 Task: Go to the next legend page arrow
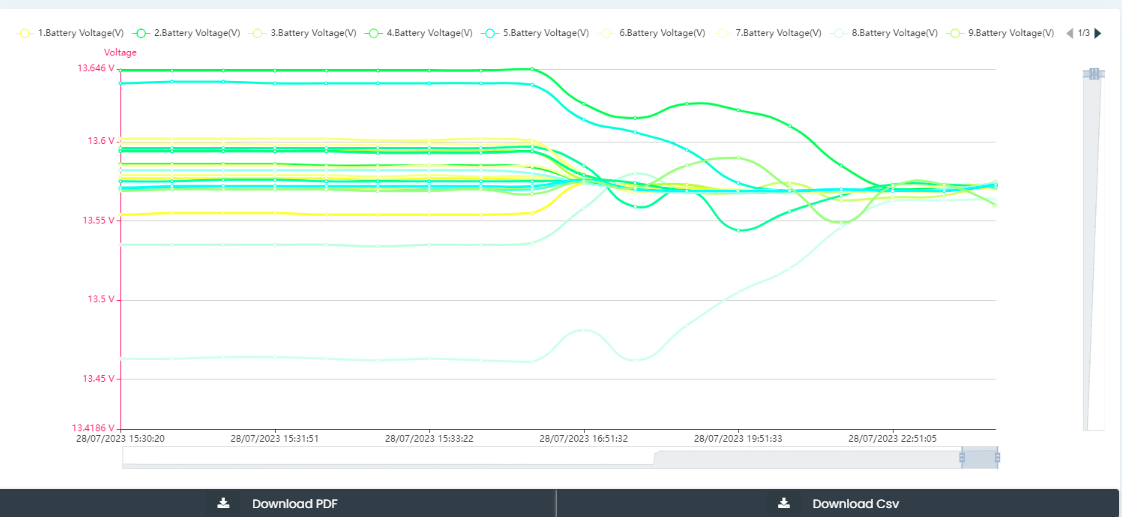1098,33
